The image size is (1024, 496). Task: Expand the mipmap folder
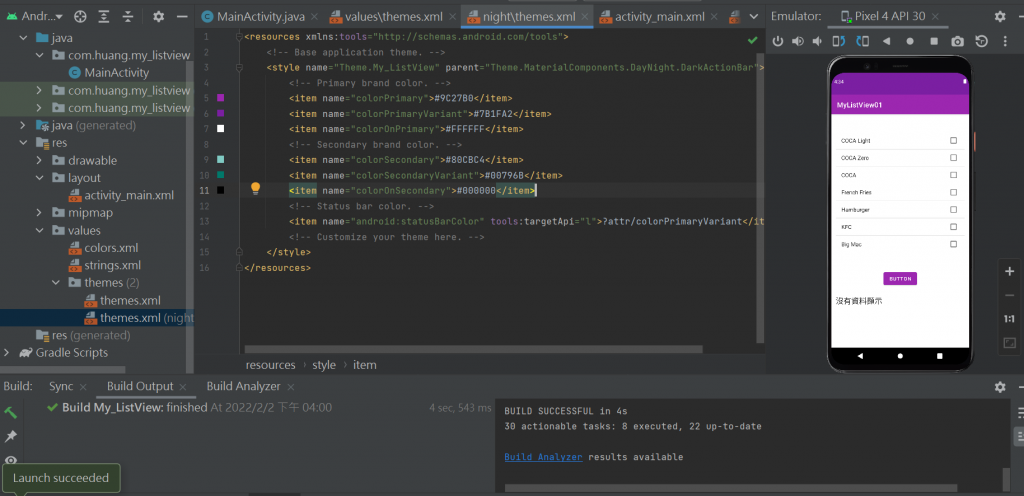(39, 213)
